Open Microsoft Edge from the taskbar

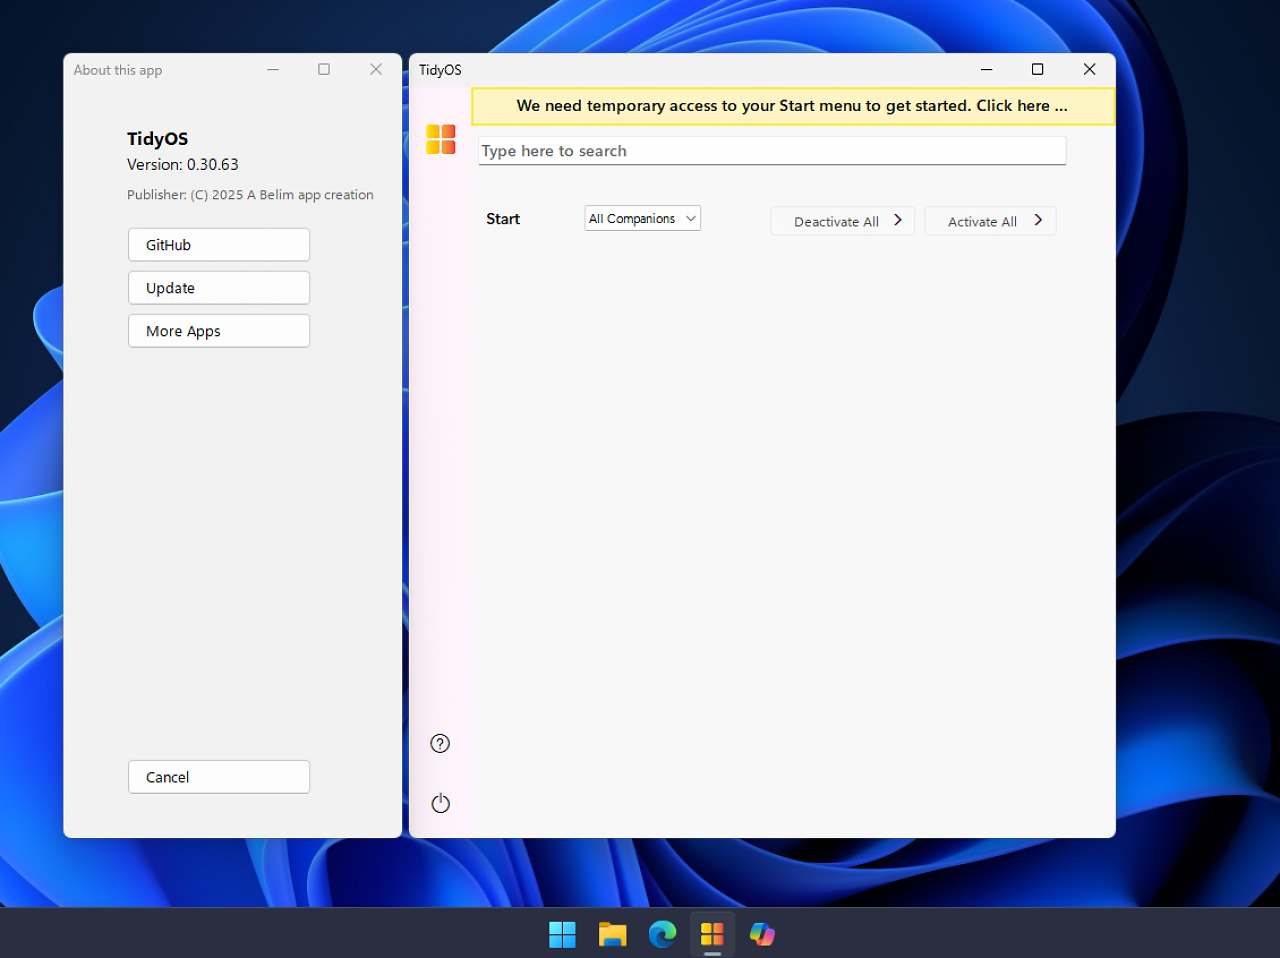tap(662, 934)
